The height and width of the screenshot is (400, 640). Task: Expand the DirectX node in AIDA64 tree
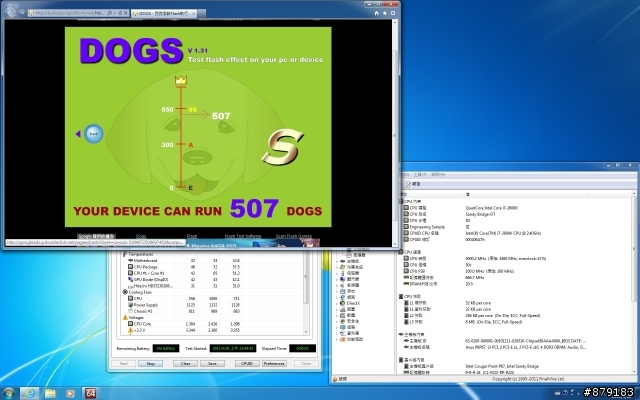[337, 303]
